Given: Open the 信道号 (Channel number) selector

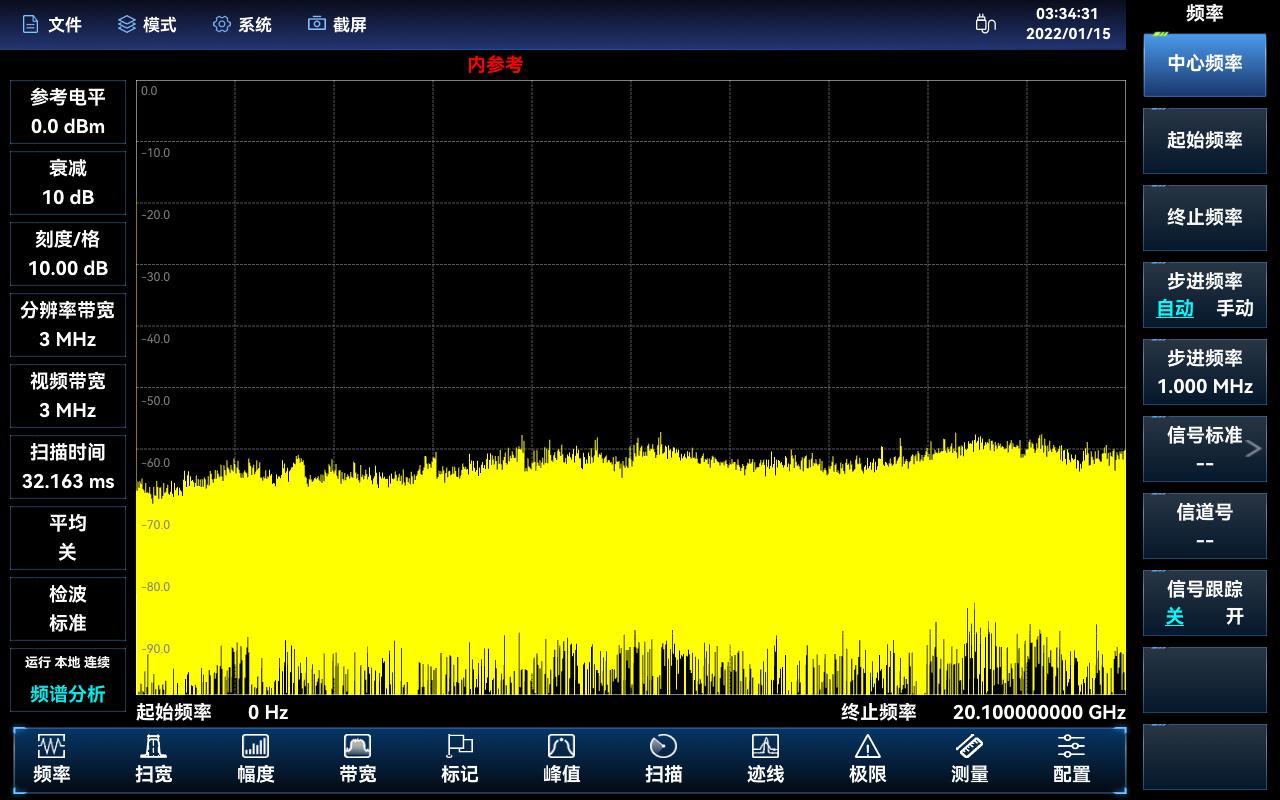Looking at the screenshot, I should pos(1204,526).
